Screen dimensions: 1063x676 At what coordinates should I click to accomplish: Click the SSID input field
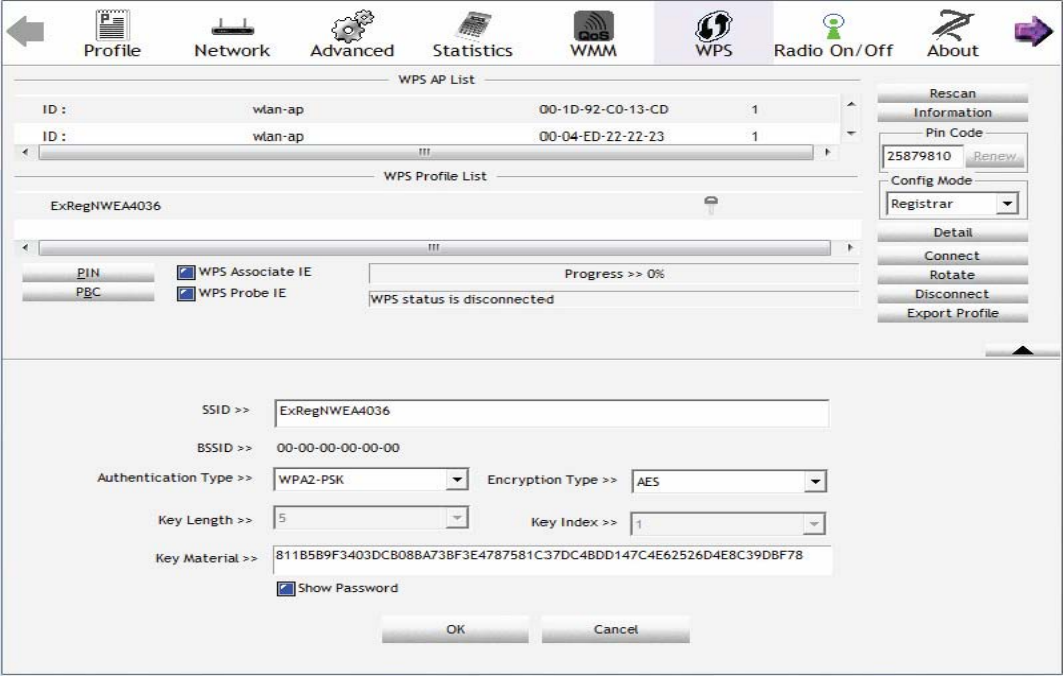coord(552,413)
